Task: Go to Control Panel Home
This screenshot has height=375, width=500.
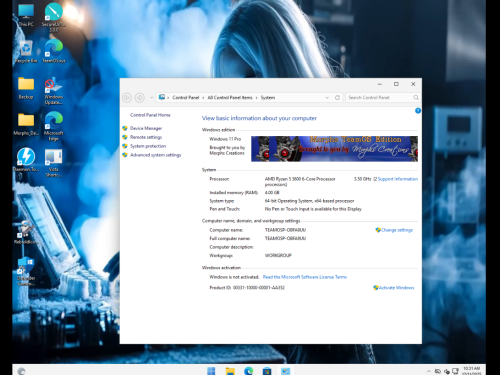Action: pyautogui.click(x=150, y=115)
